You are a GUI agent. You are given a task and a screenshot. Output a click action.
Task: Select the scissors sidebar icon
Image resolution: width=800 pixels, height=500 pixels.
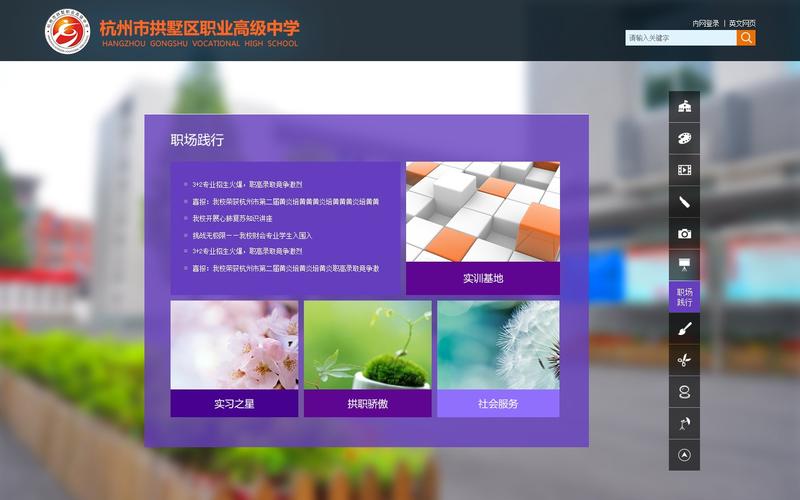(684, 360)
